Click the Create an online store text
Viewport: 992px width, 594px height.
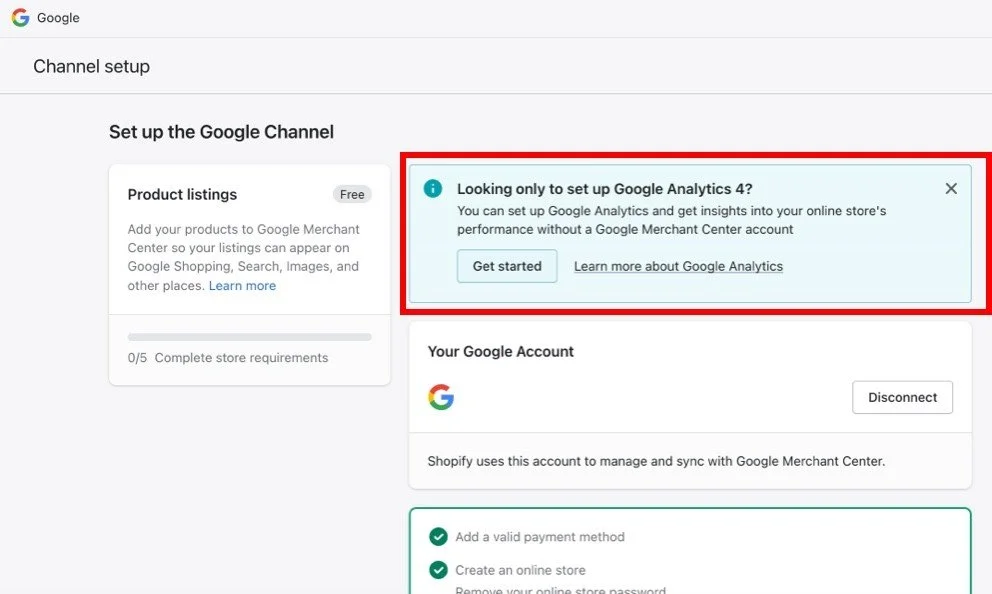520,570
